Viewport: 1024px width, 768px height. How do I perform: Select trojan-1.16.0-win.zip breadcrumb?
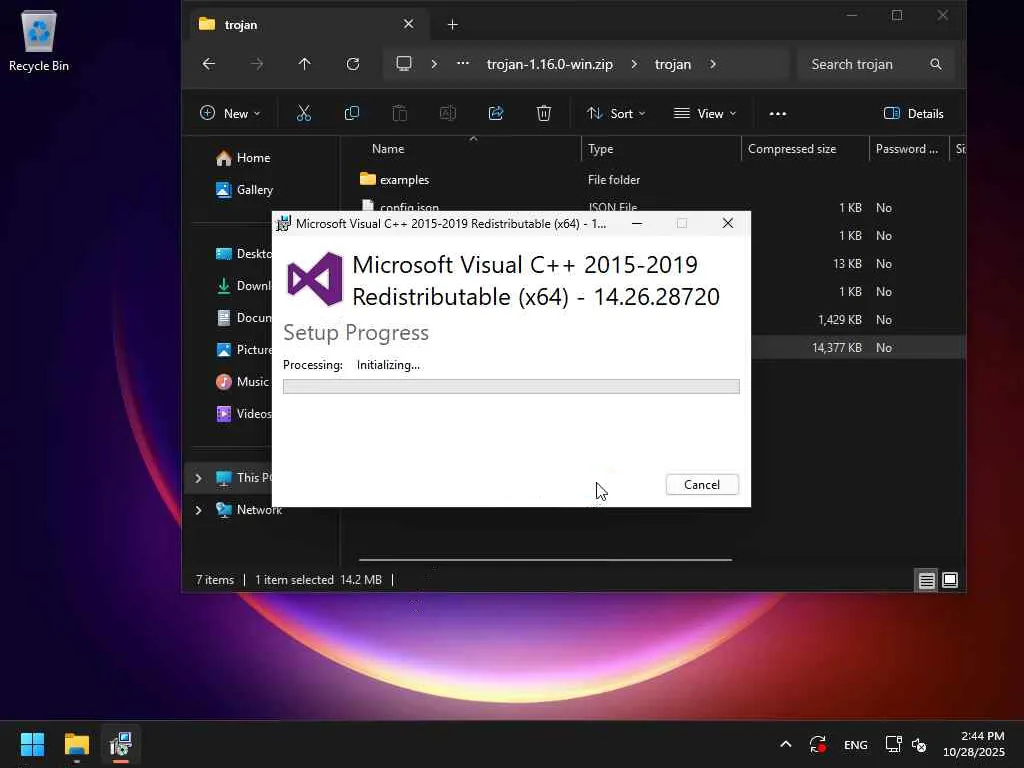550,64
